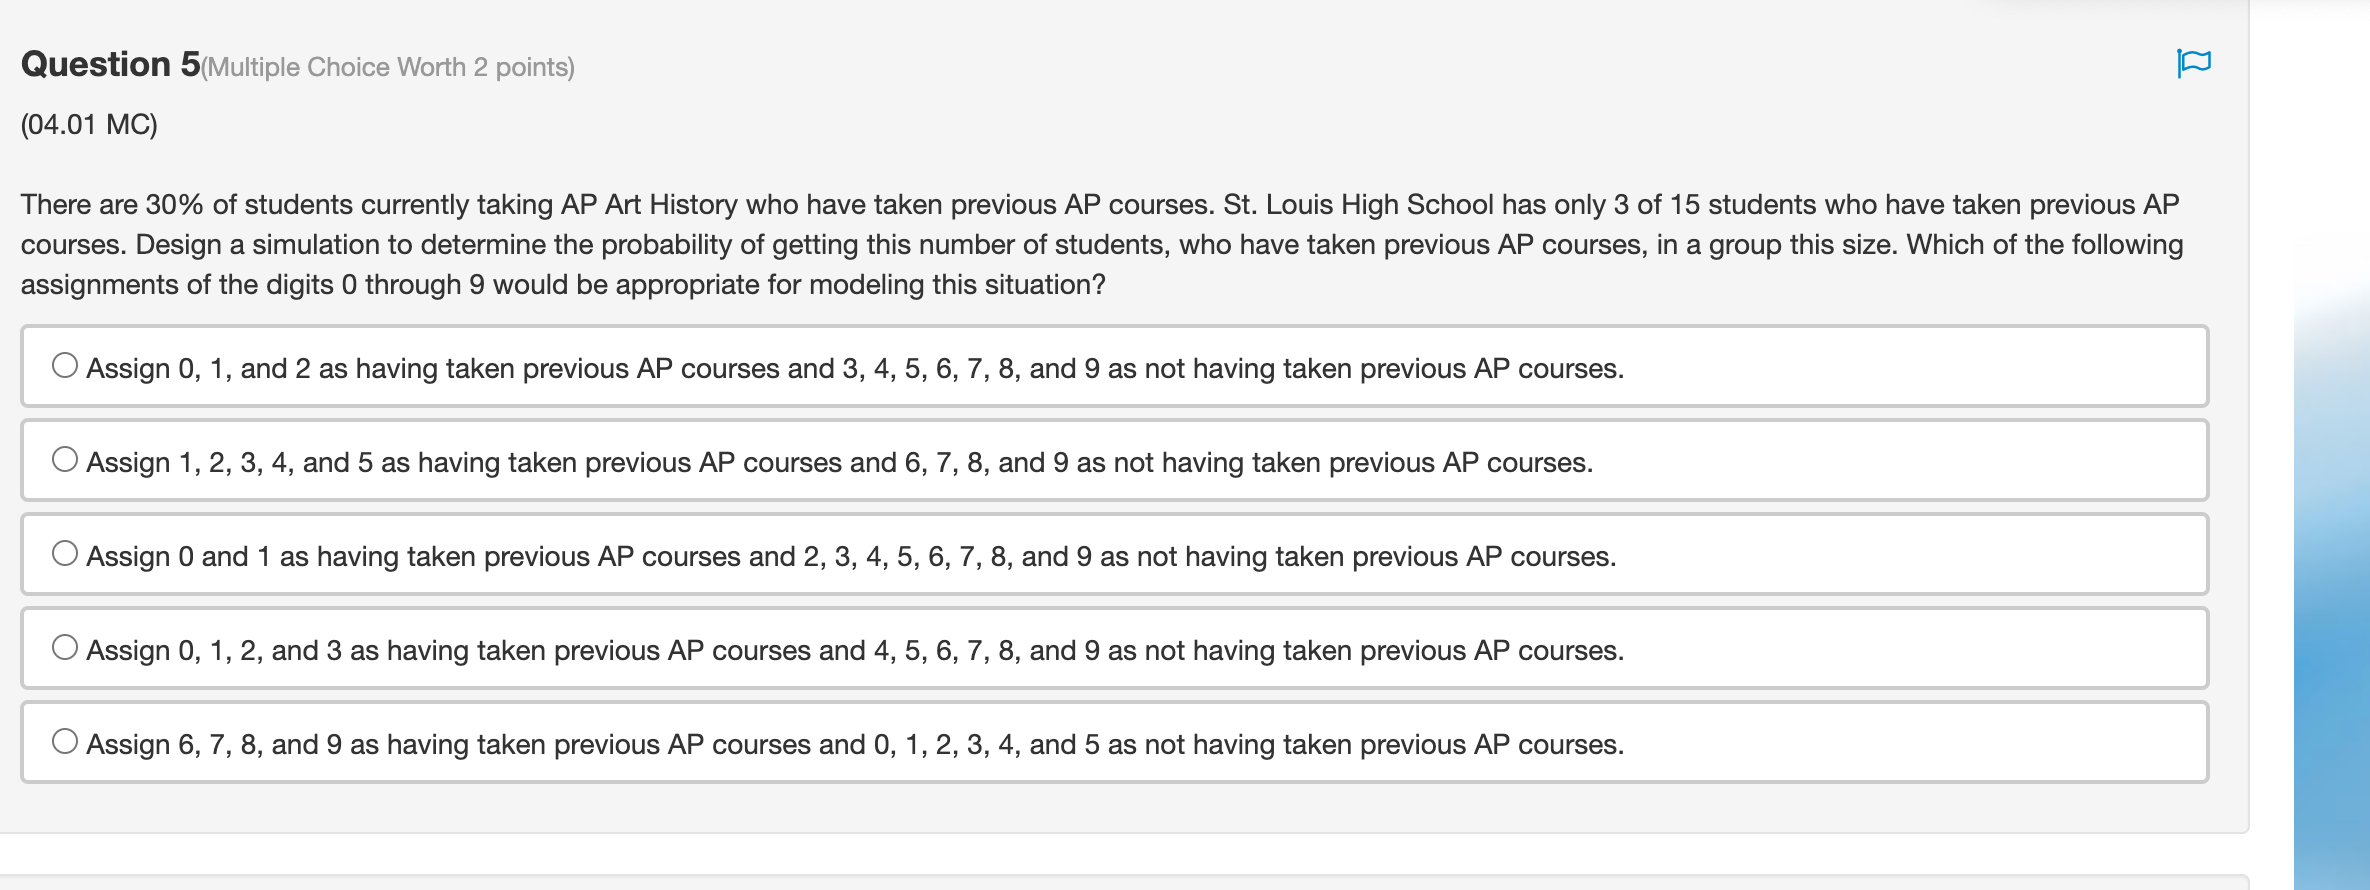The width and height of the screenshot is (2370, 890).
Task: Select the radio button for 'Assign 6, 7, 8, and 9' option
Action: point(64,742)
